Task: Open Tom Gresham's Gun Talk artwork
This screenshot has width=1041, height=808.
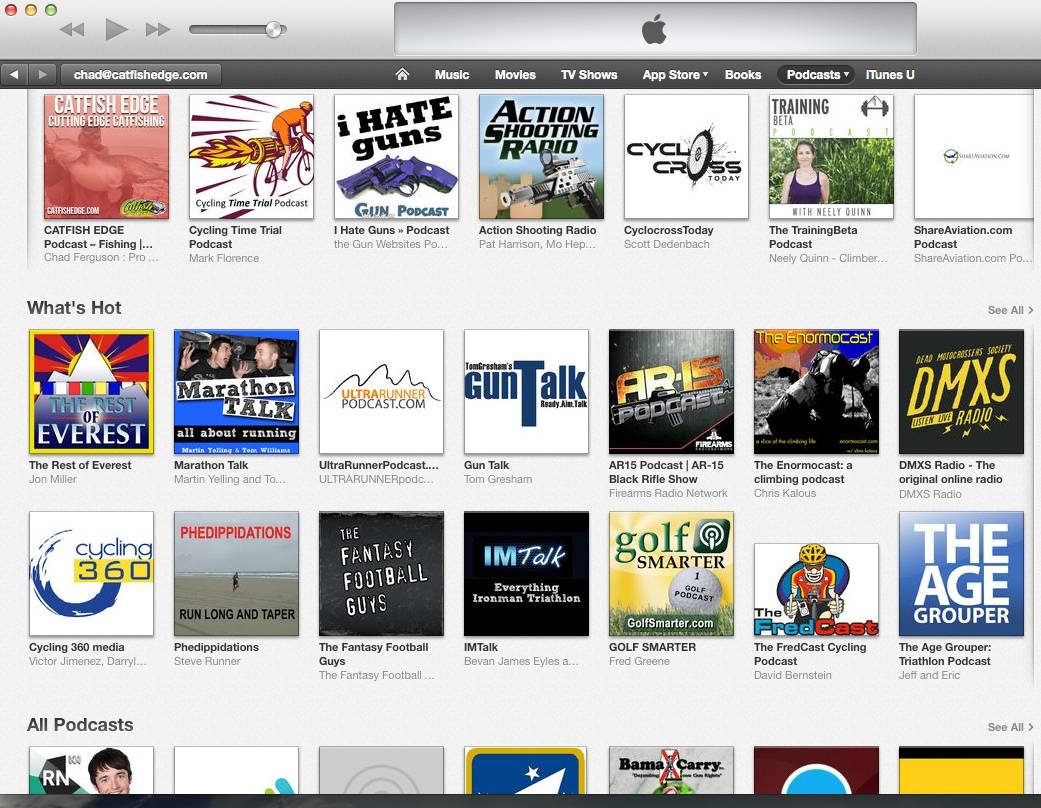Action: pos(526,392)
